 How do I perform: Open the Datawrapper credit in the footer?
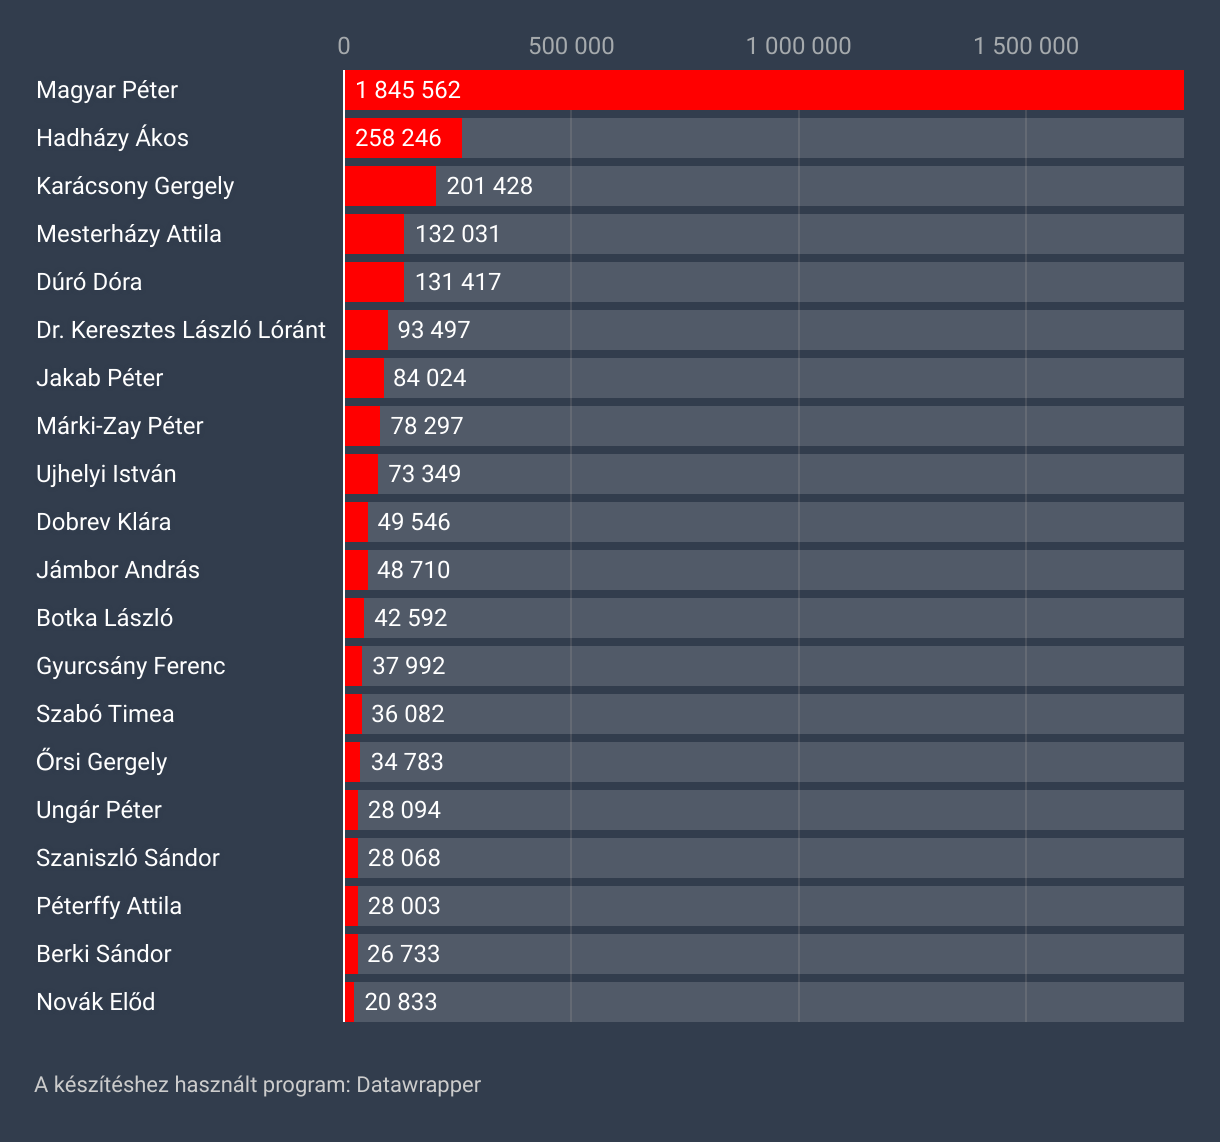point(418,1084)
